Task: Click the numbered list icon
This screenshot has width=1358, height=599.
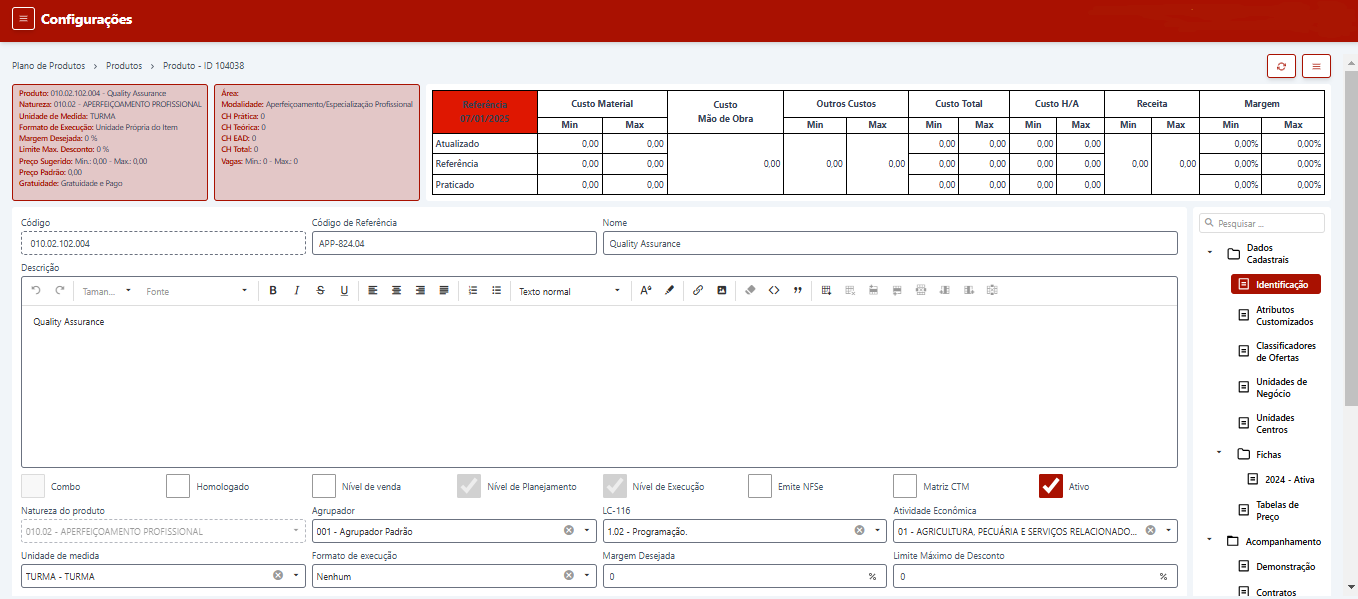Action: tap(473, 291)
